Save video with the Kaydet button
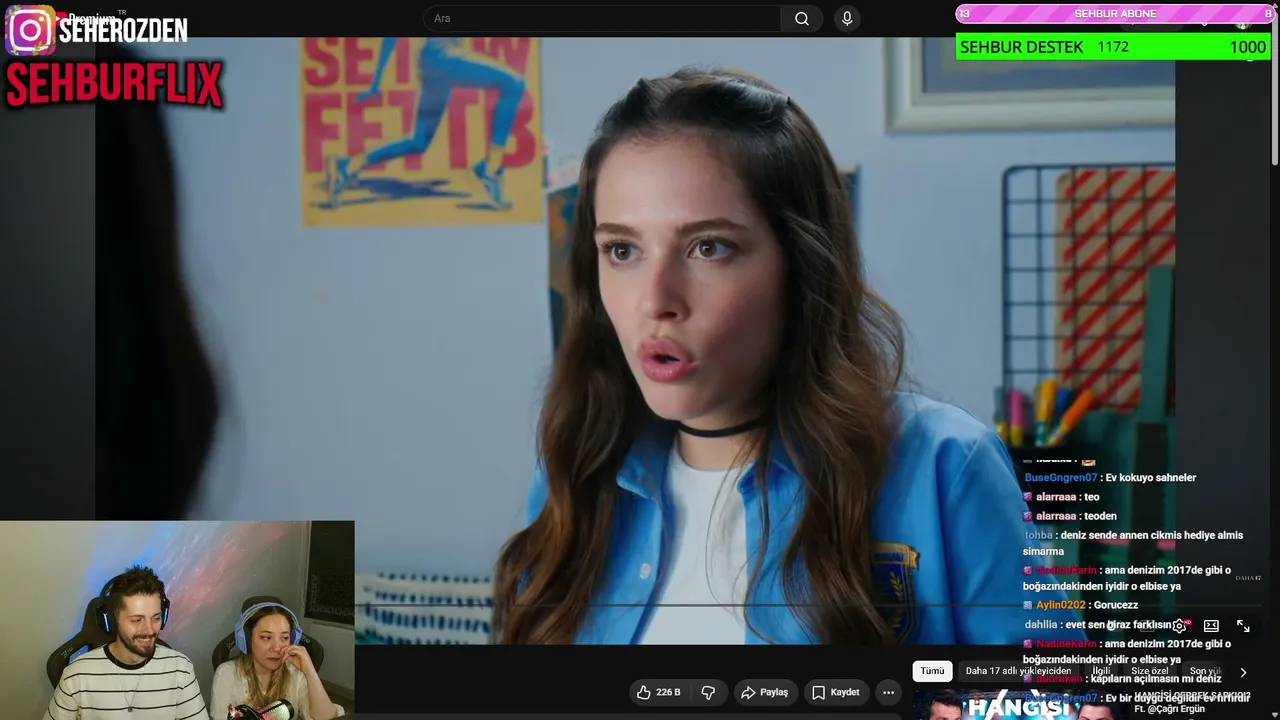Screen dimensions: 1280x720 (x=835, y=692)
